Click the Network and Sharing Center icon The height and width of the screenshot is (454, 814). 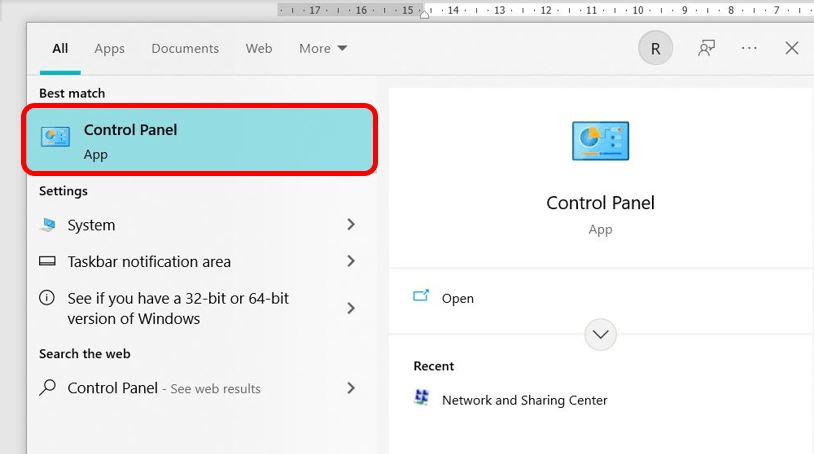[422, 397]
